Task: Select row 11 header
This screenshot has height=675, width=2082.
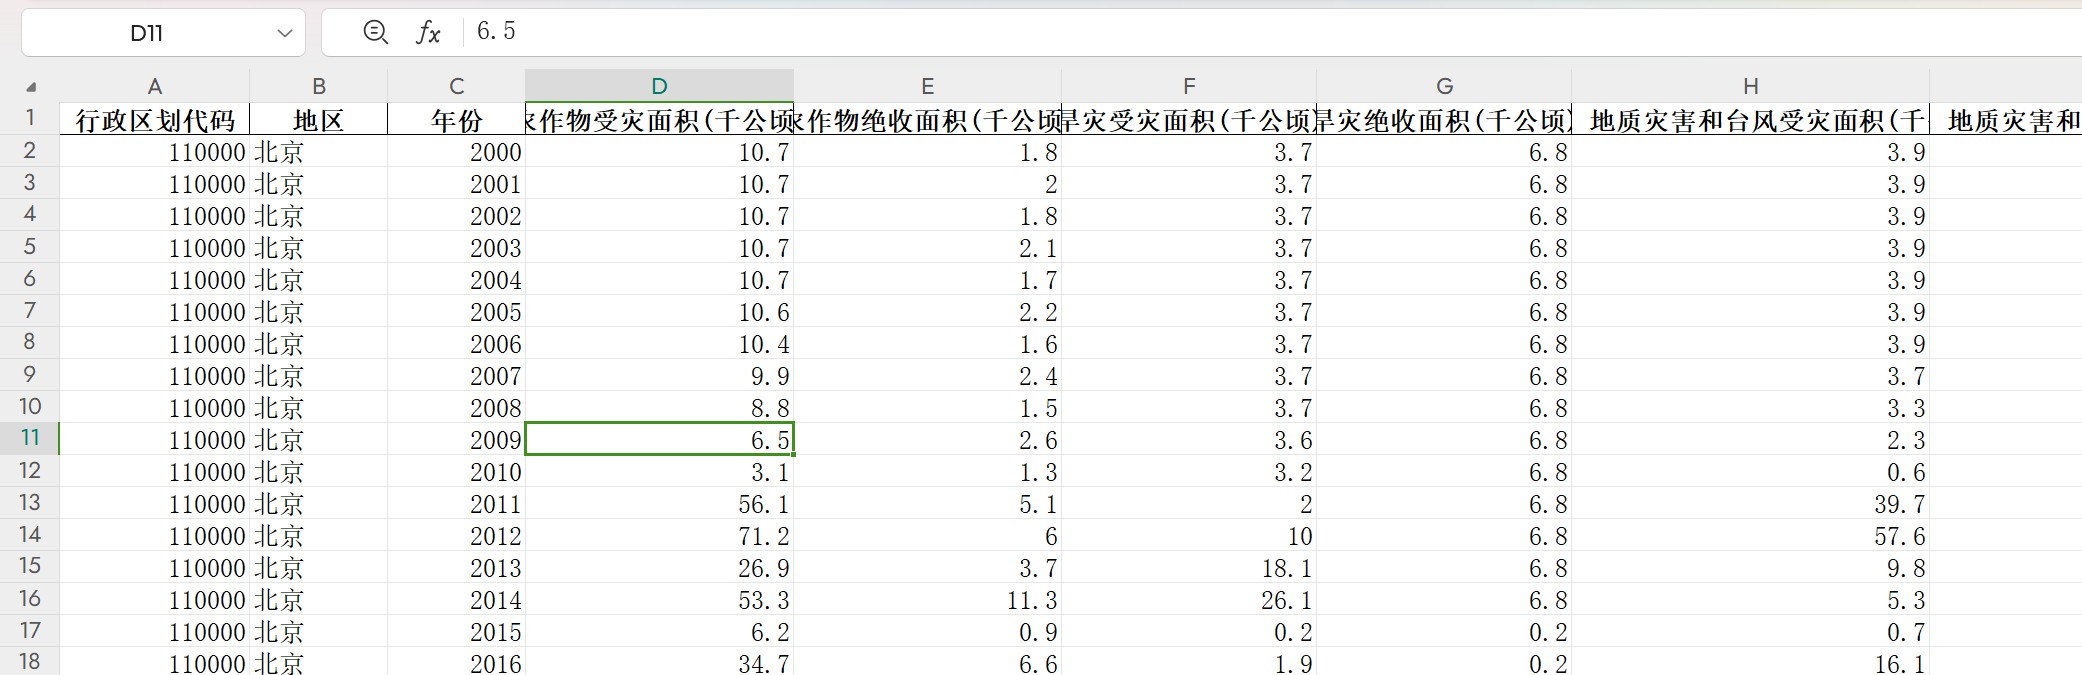Action: (30, 438)
